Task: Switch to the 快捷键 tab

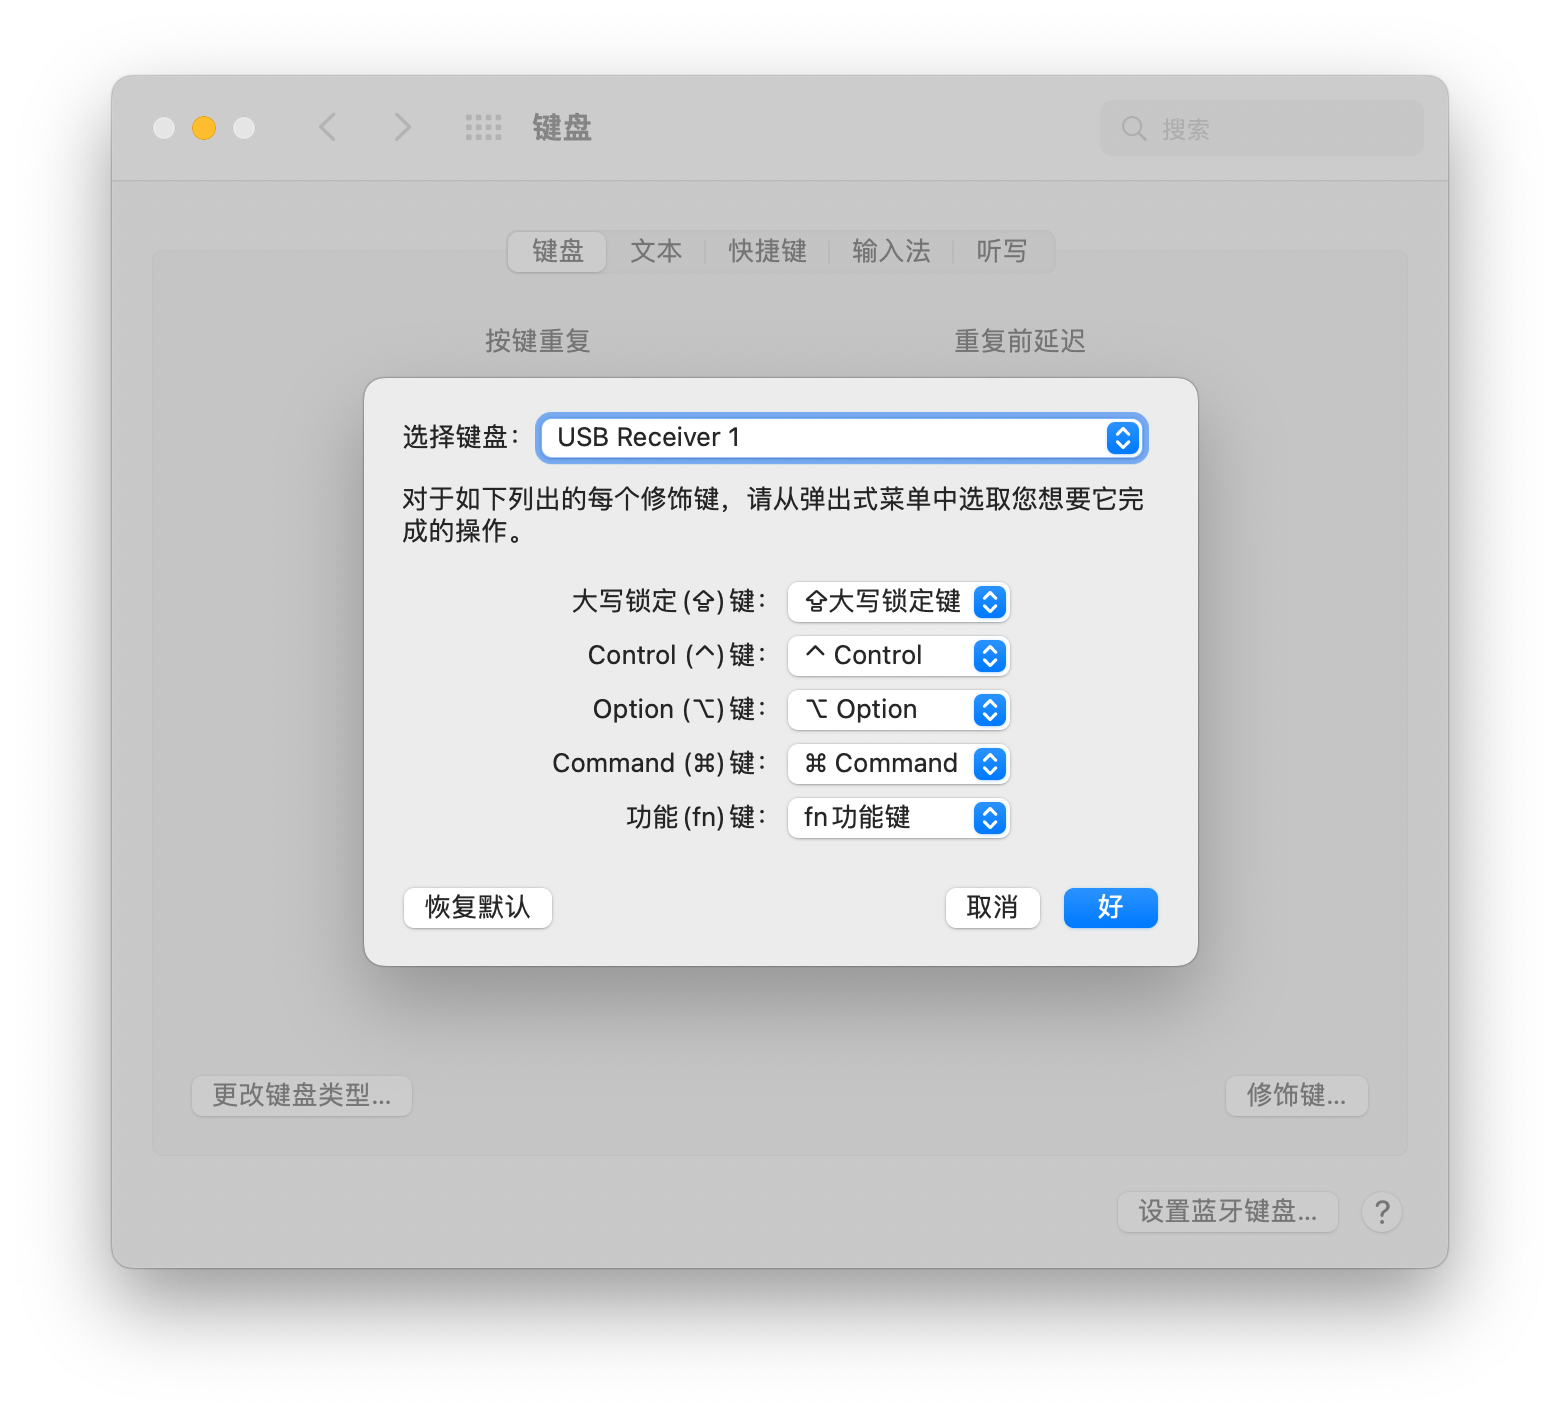Action: pos(767,251)
